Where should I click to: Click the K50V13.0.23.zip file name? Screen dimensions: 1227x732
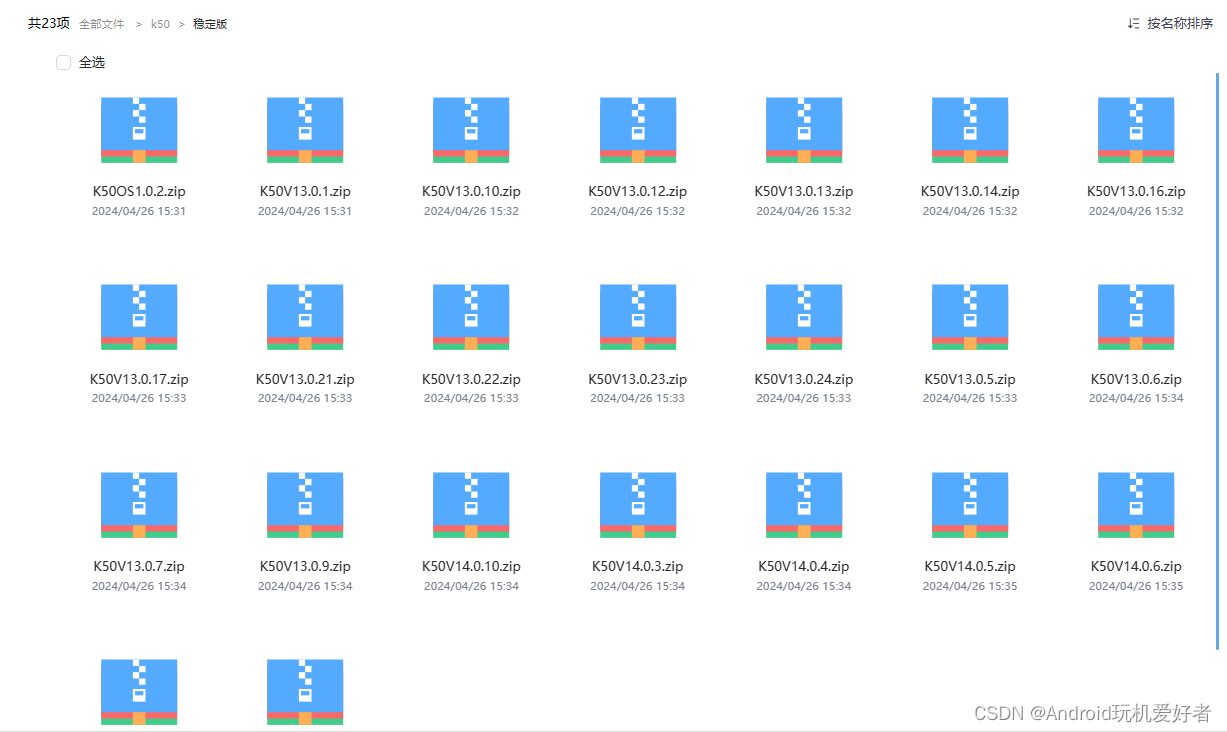click(x=638, y=379)
